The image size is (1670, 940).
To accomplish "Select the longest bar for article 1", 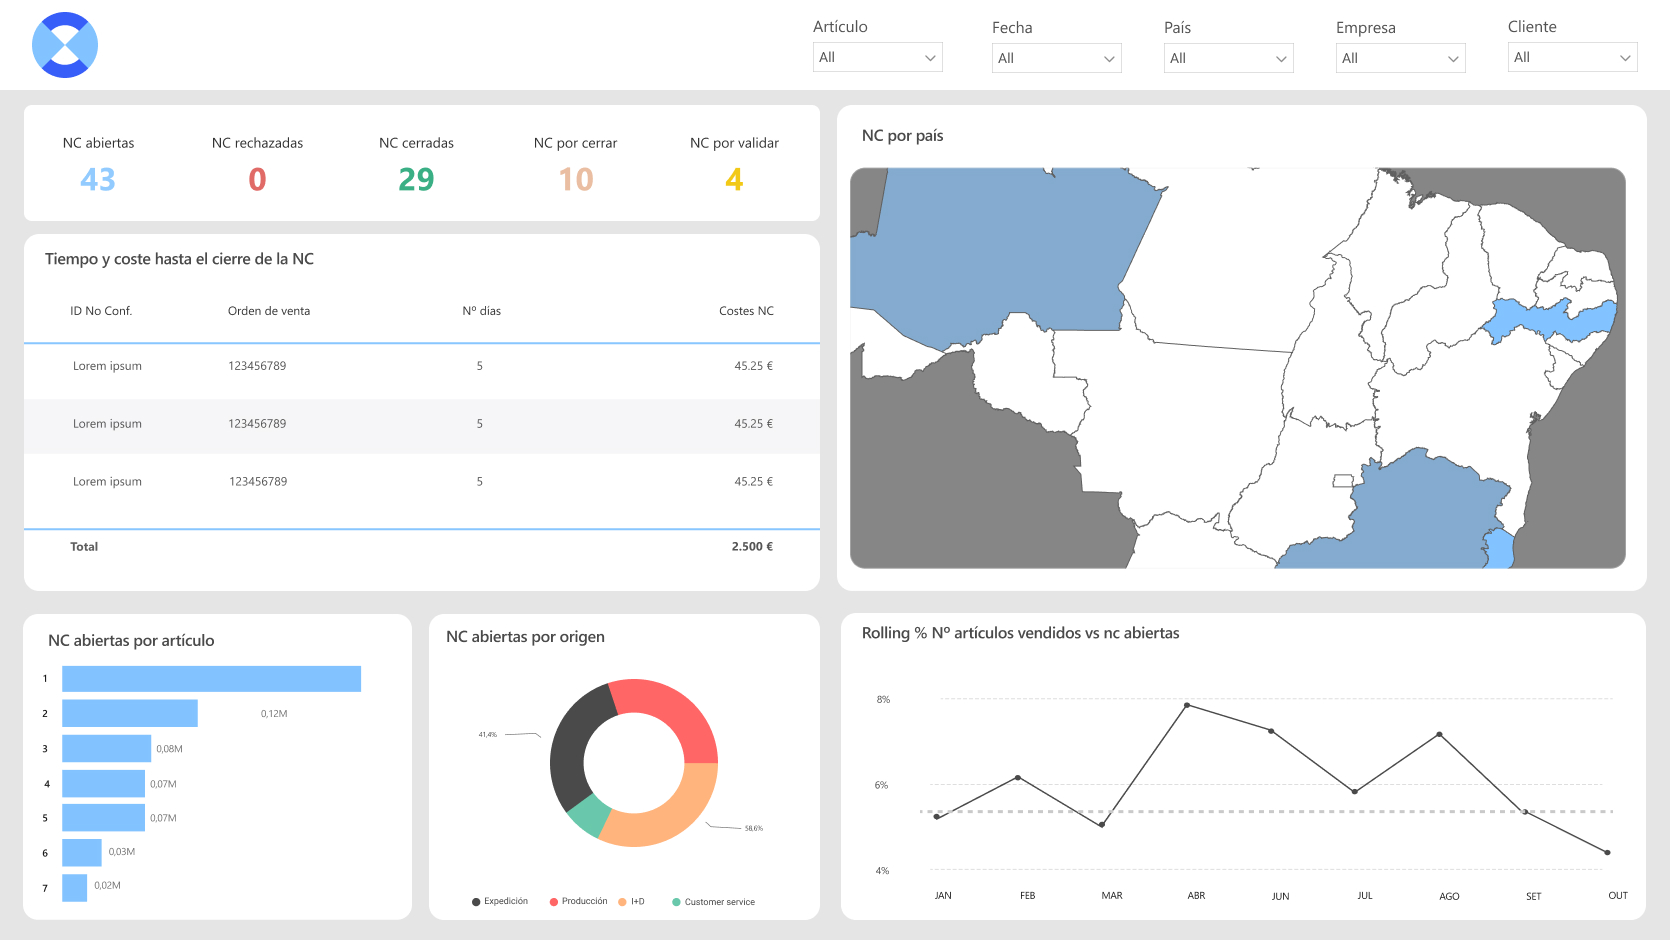I will point(211,679).
